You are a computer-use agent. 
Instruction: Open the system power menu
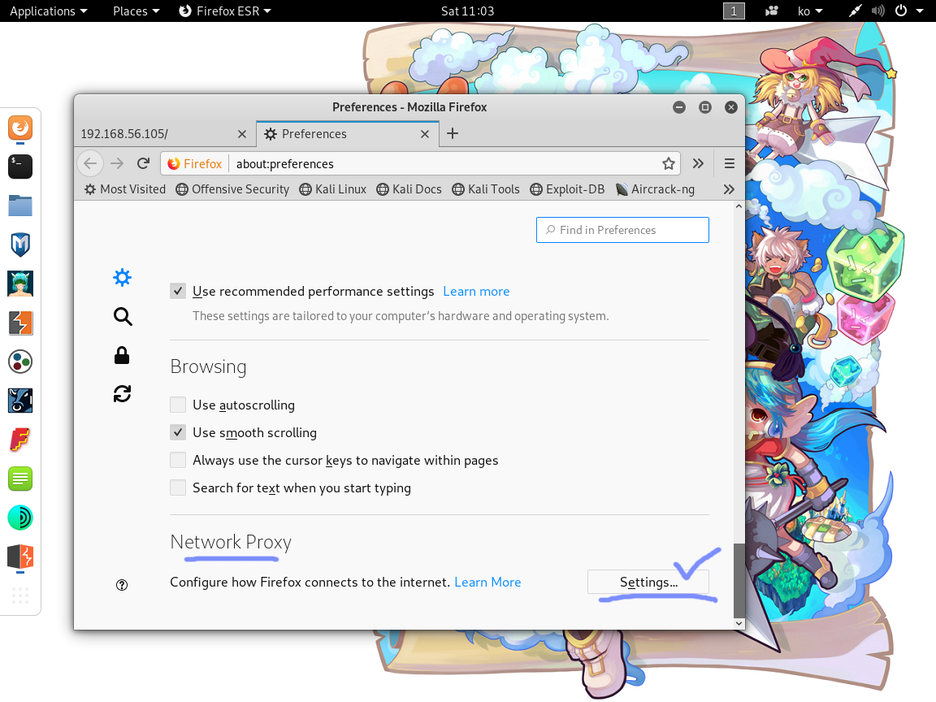[x=909, y=11]
